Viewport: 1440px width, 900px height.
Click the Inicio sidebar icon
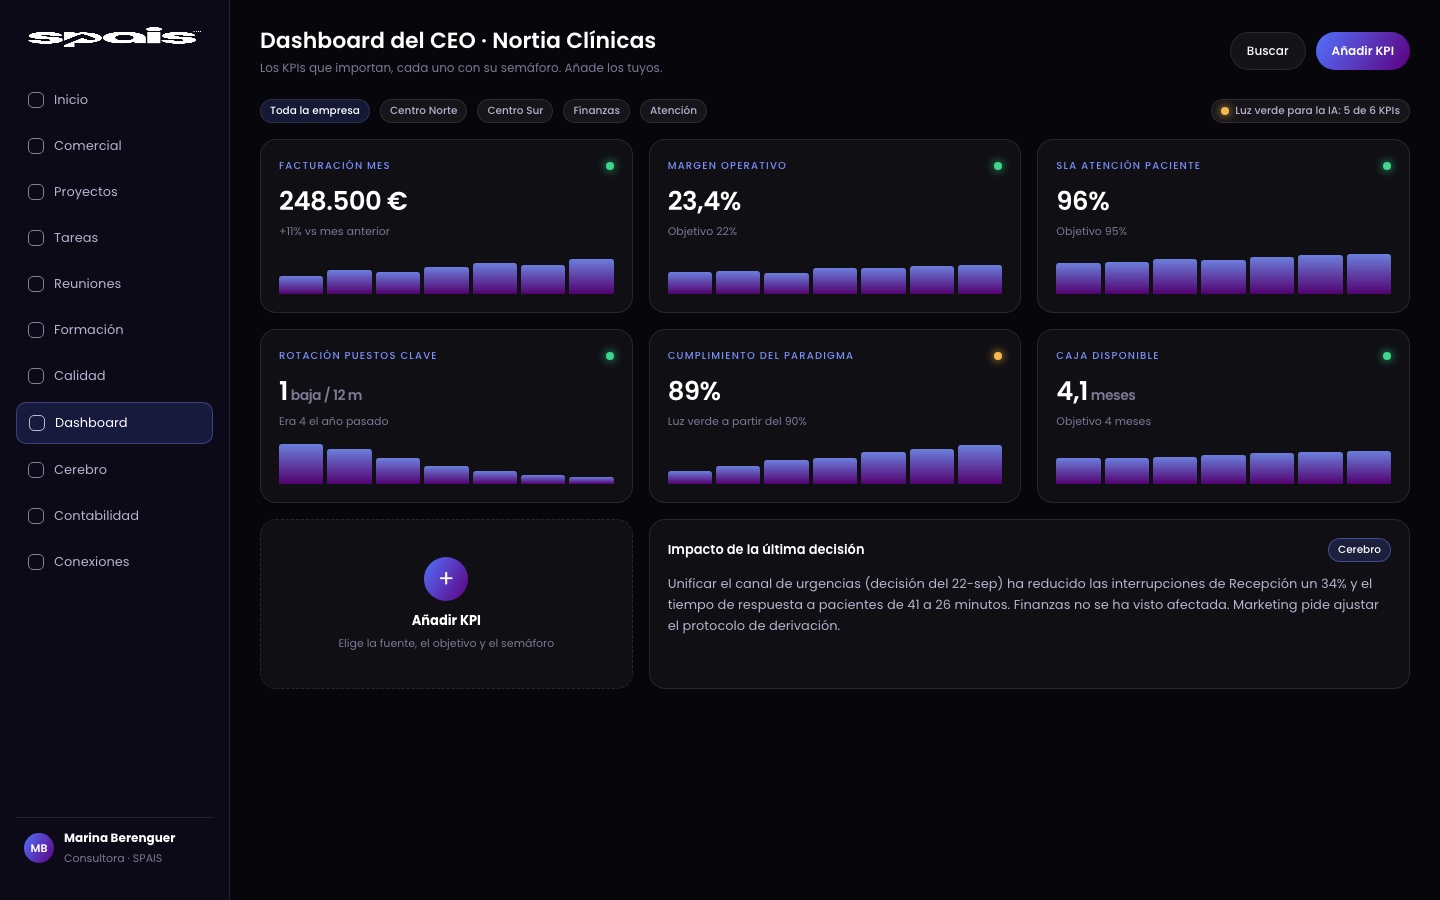pyautogui.click(x=36, y=100)
